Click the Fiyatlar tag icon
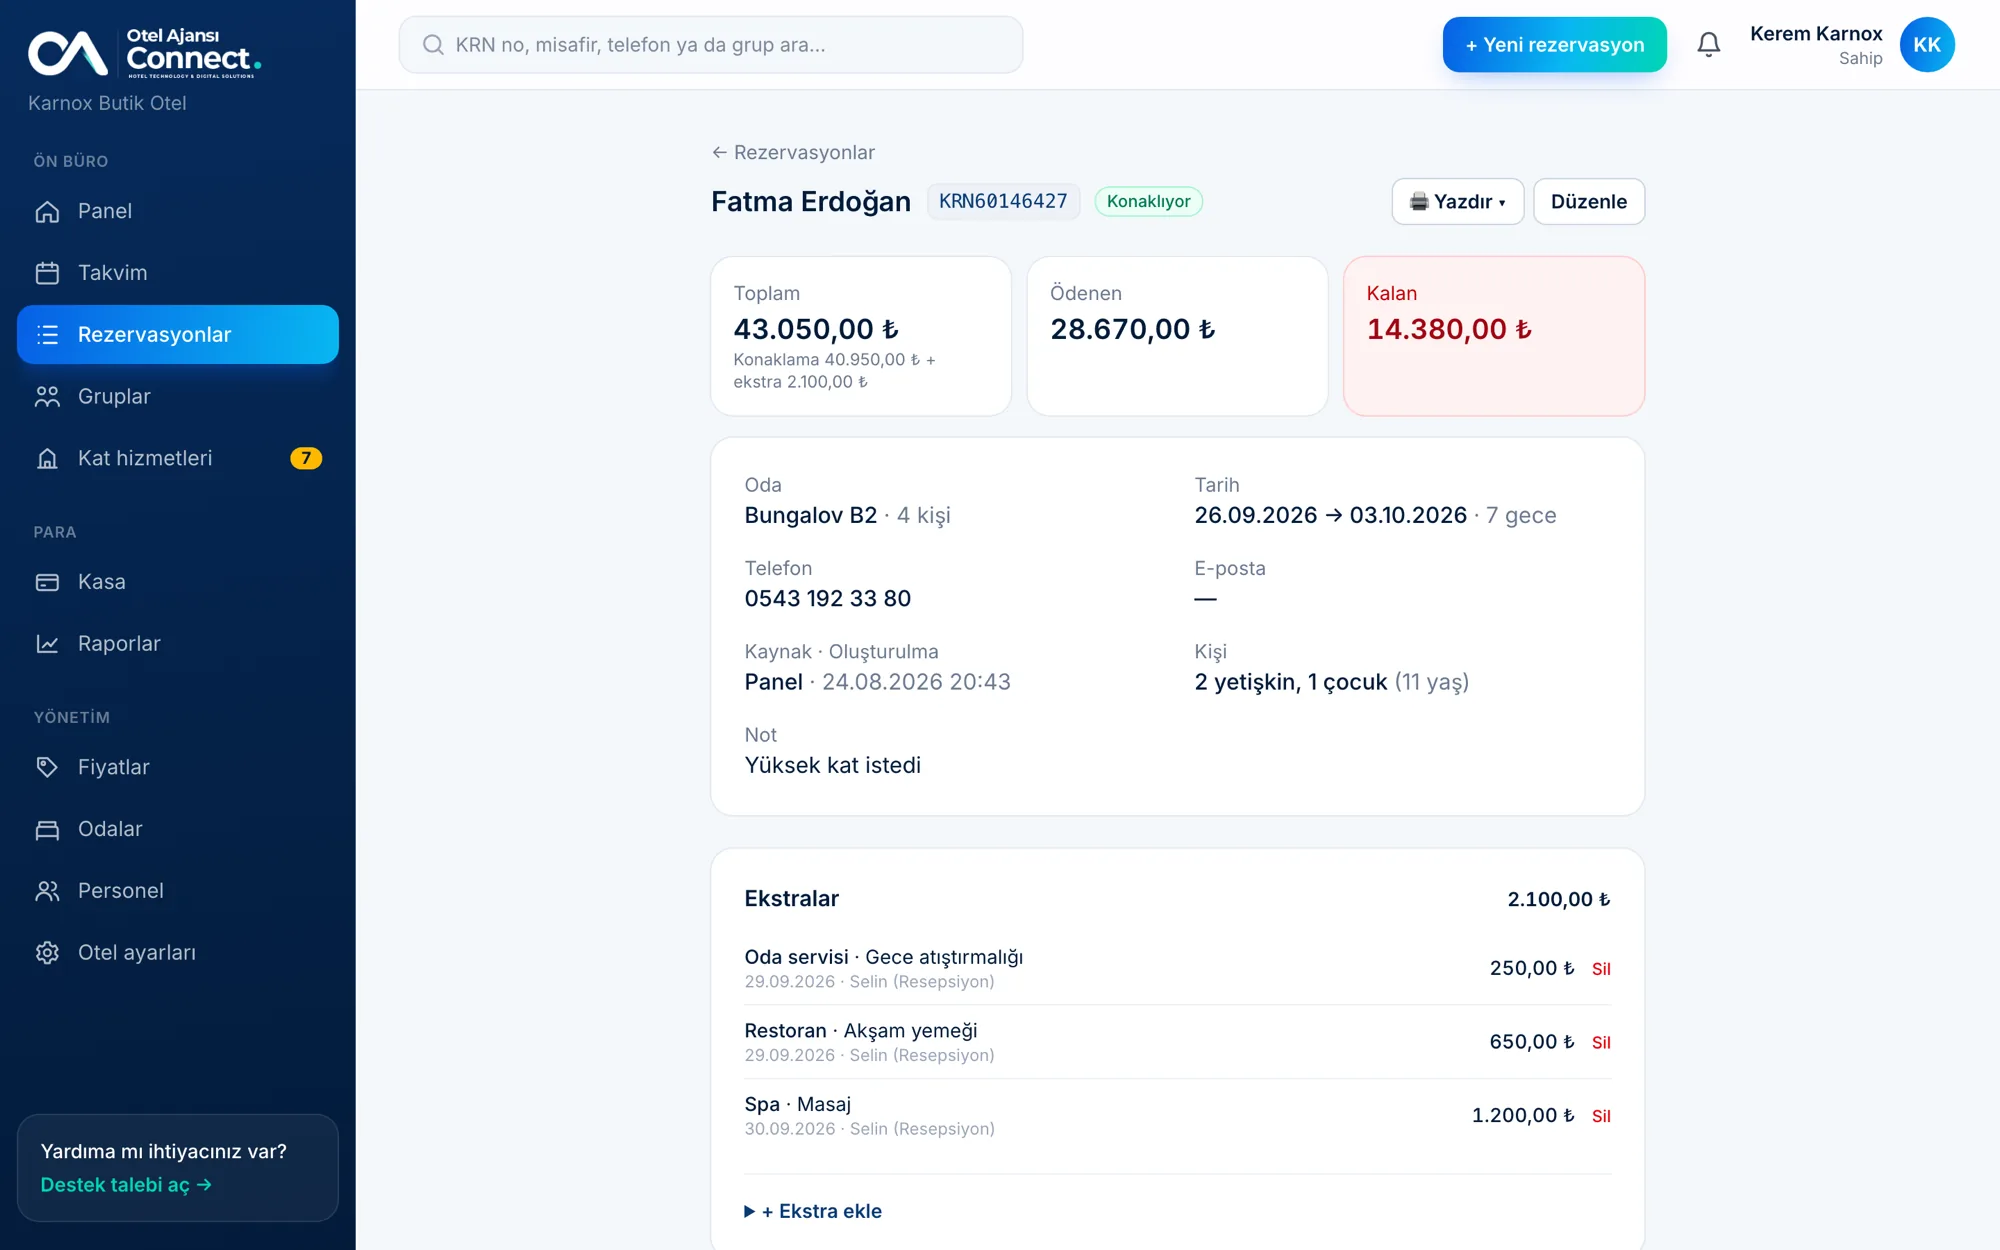The width and height of the screenshot is (2000, 1250). point(47,767)
